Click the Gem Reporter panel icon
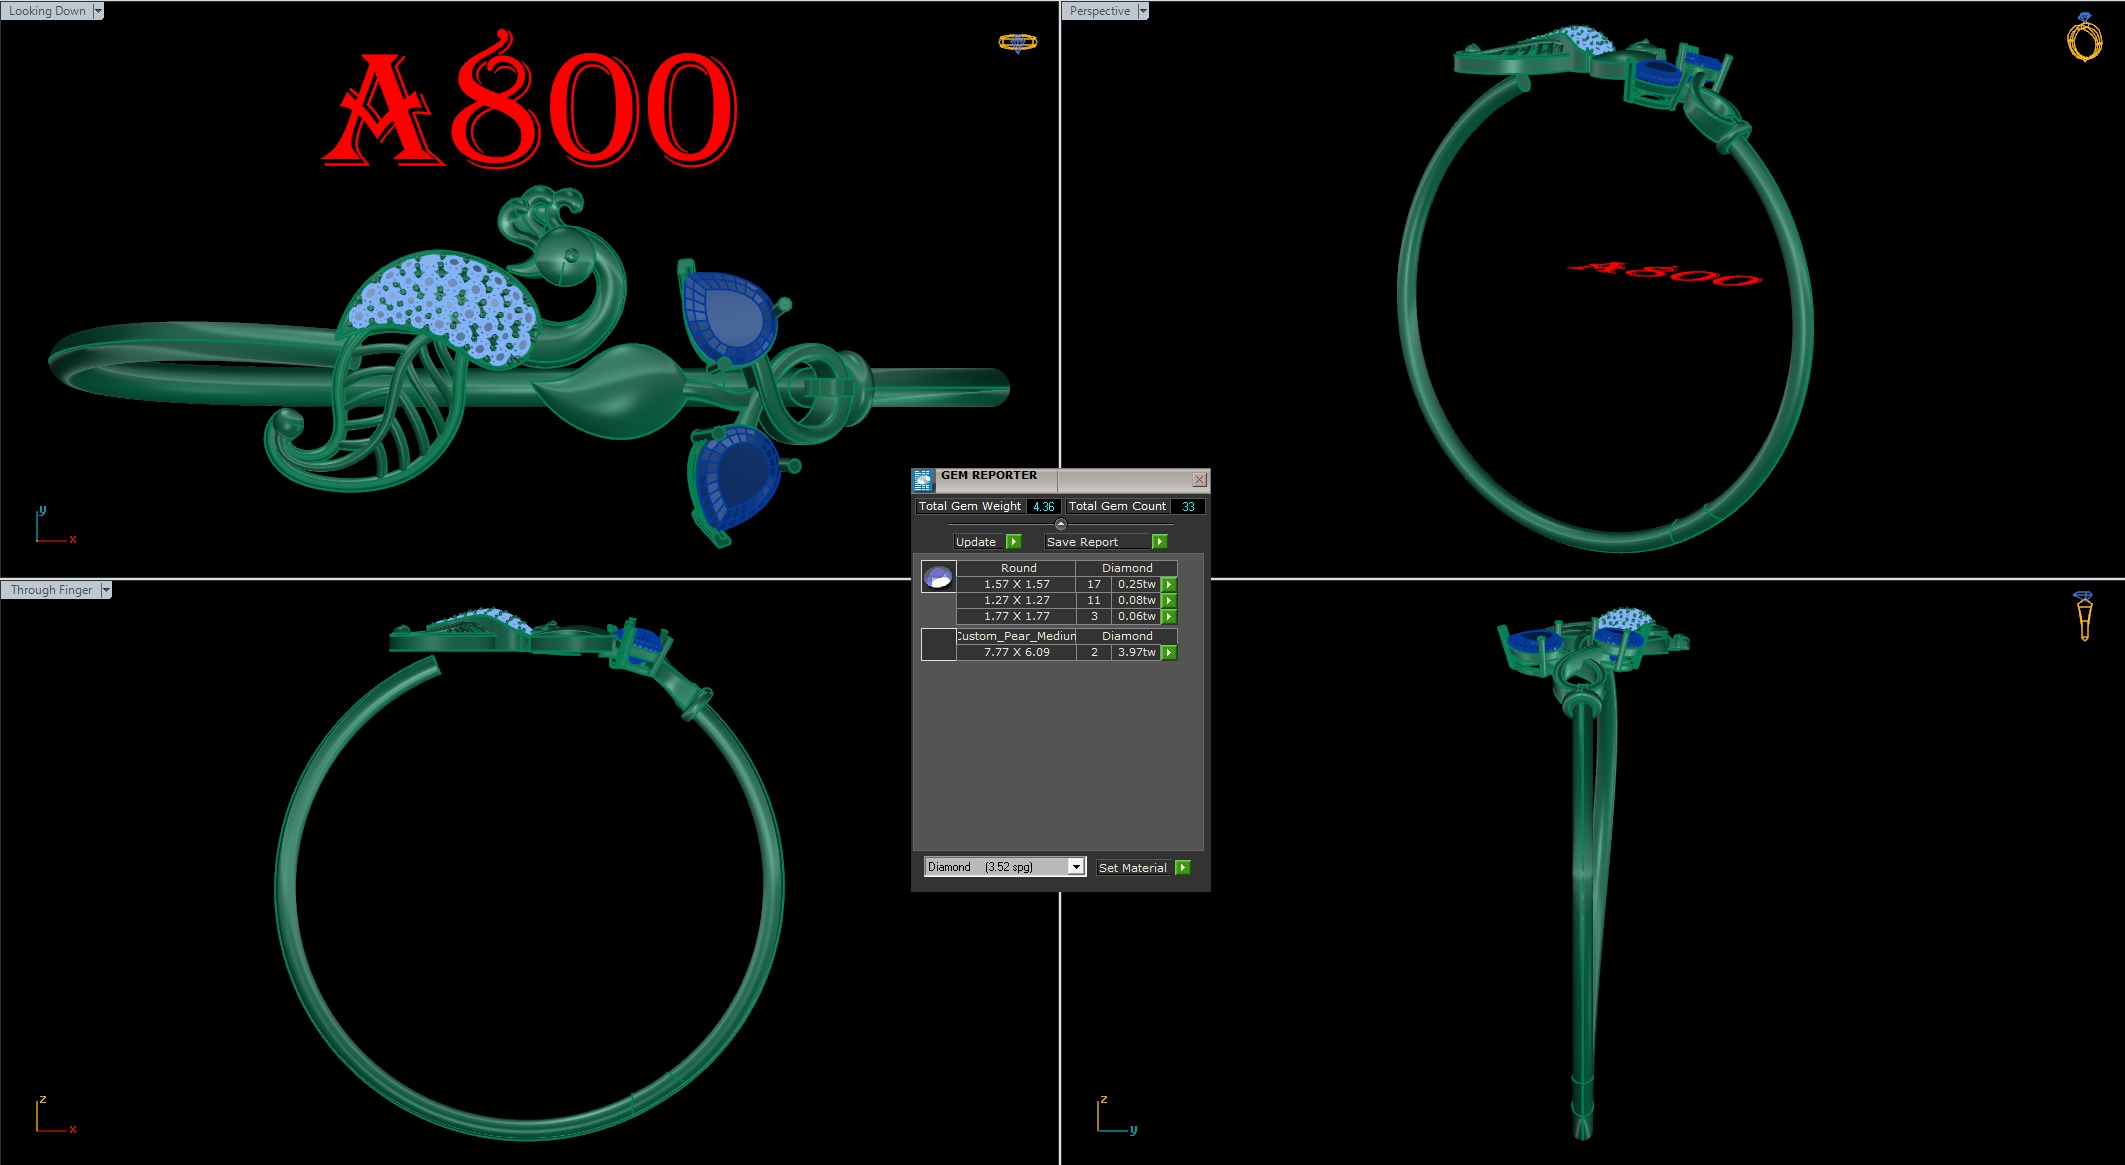Viewport: 2125px width, 1165px height. [x=923, y=480]
